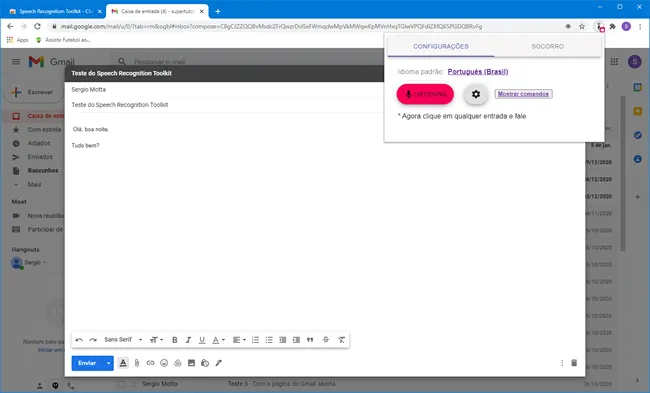
Task: Open Chrome profile avatar in toolbar
Action: [626, 27]
